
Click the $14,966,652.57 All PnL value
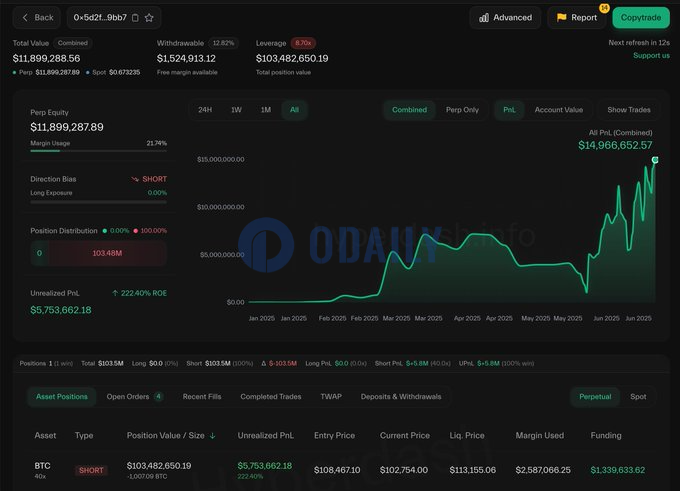[x=615, y=145]
